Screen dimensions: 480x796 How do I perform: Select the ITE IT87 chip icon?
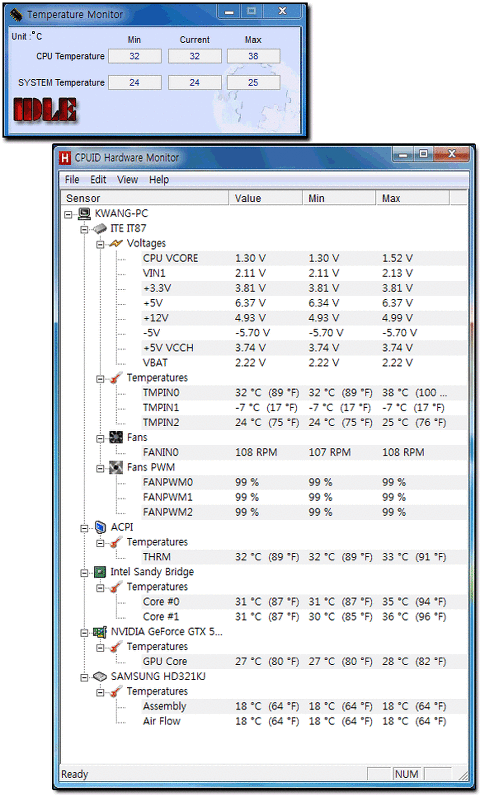click(100, 229)
